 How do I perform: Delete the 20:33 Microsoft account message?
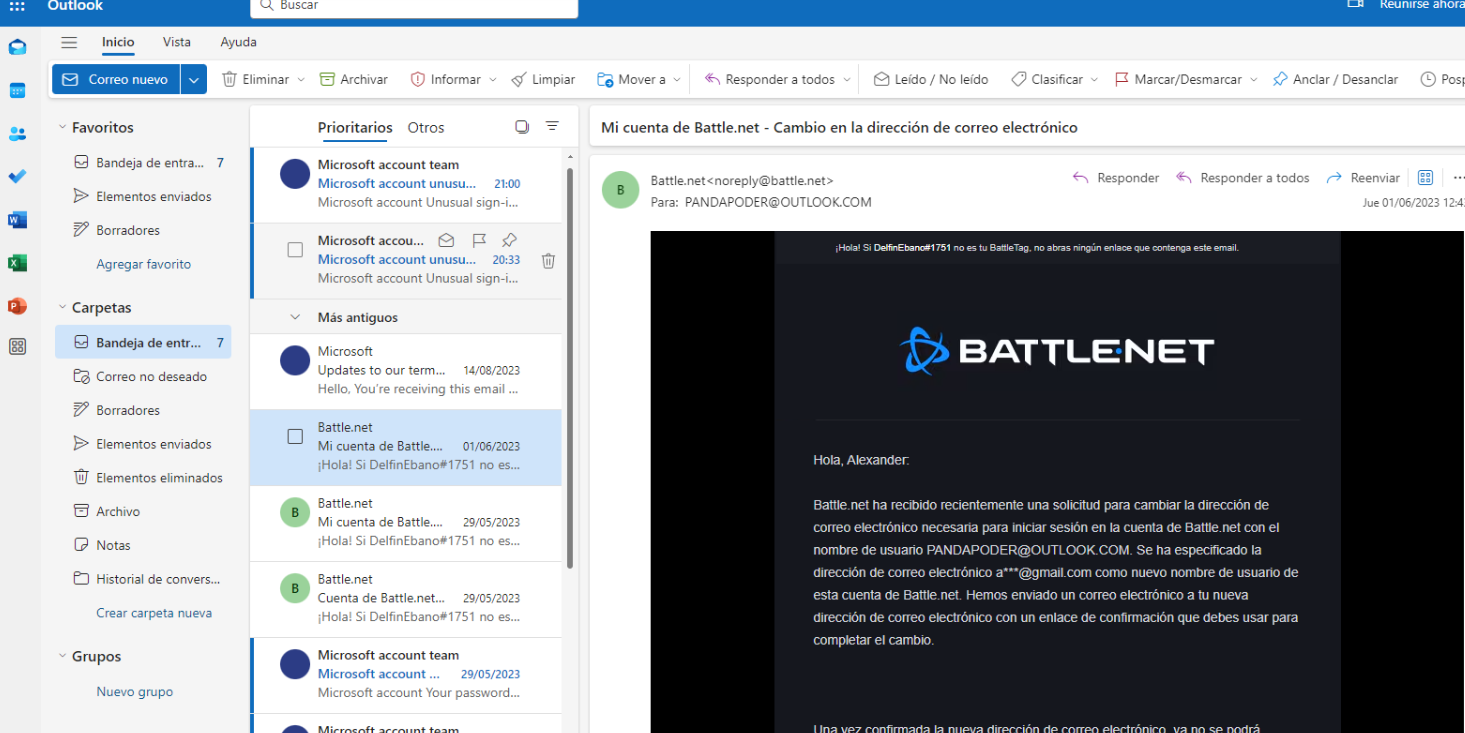click(548, 261)
